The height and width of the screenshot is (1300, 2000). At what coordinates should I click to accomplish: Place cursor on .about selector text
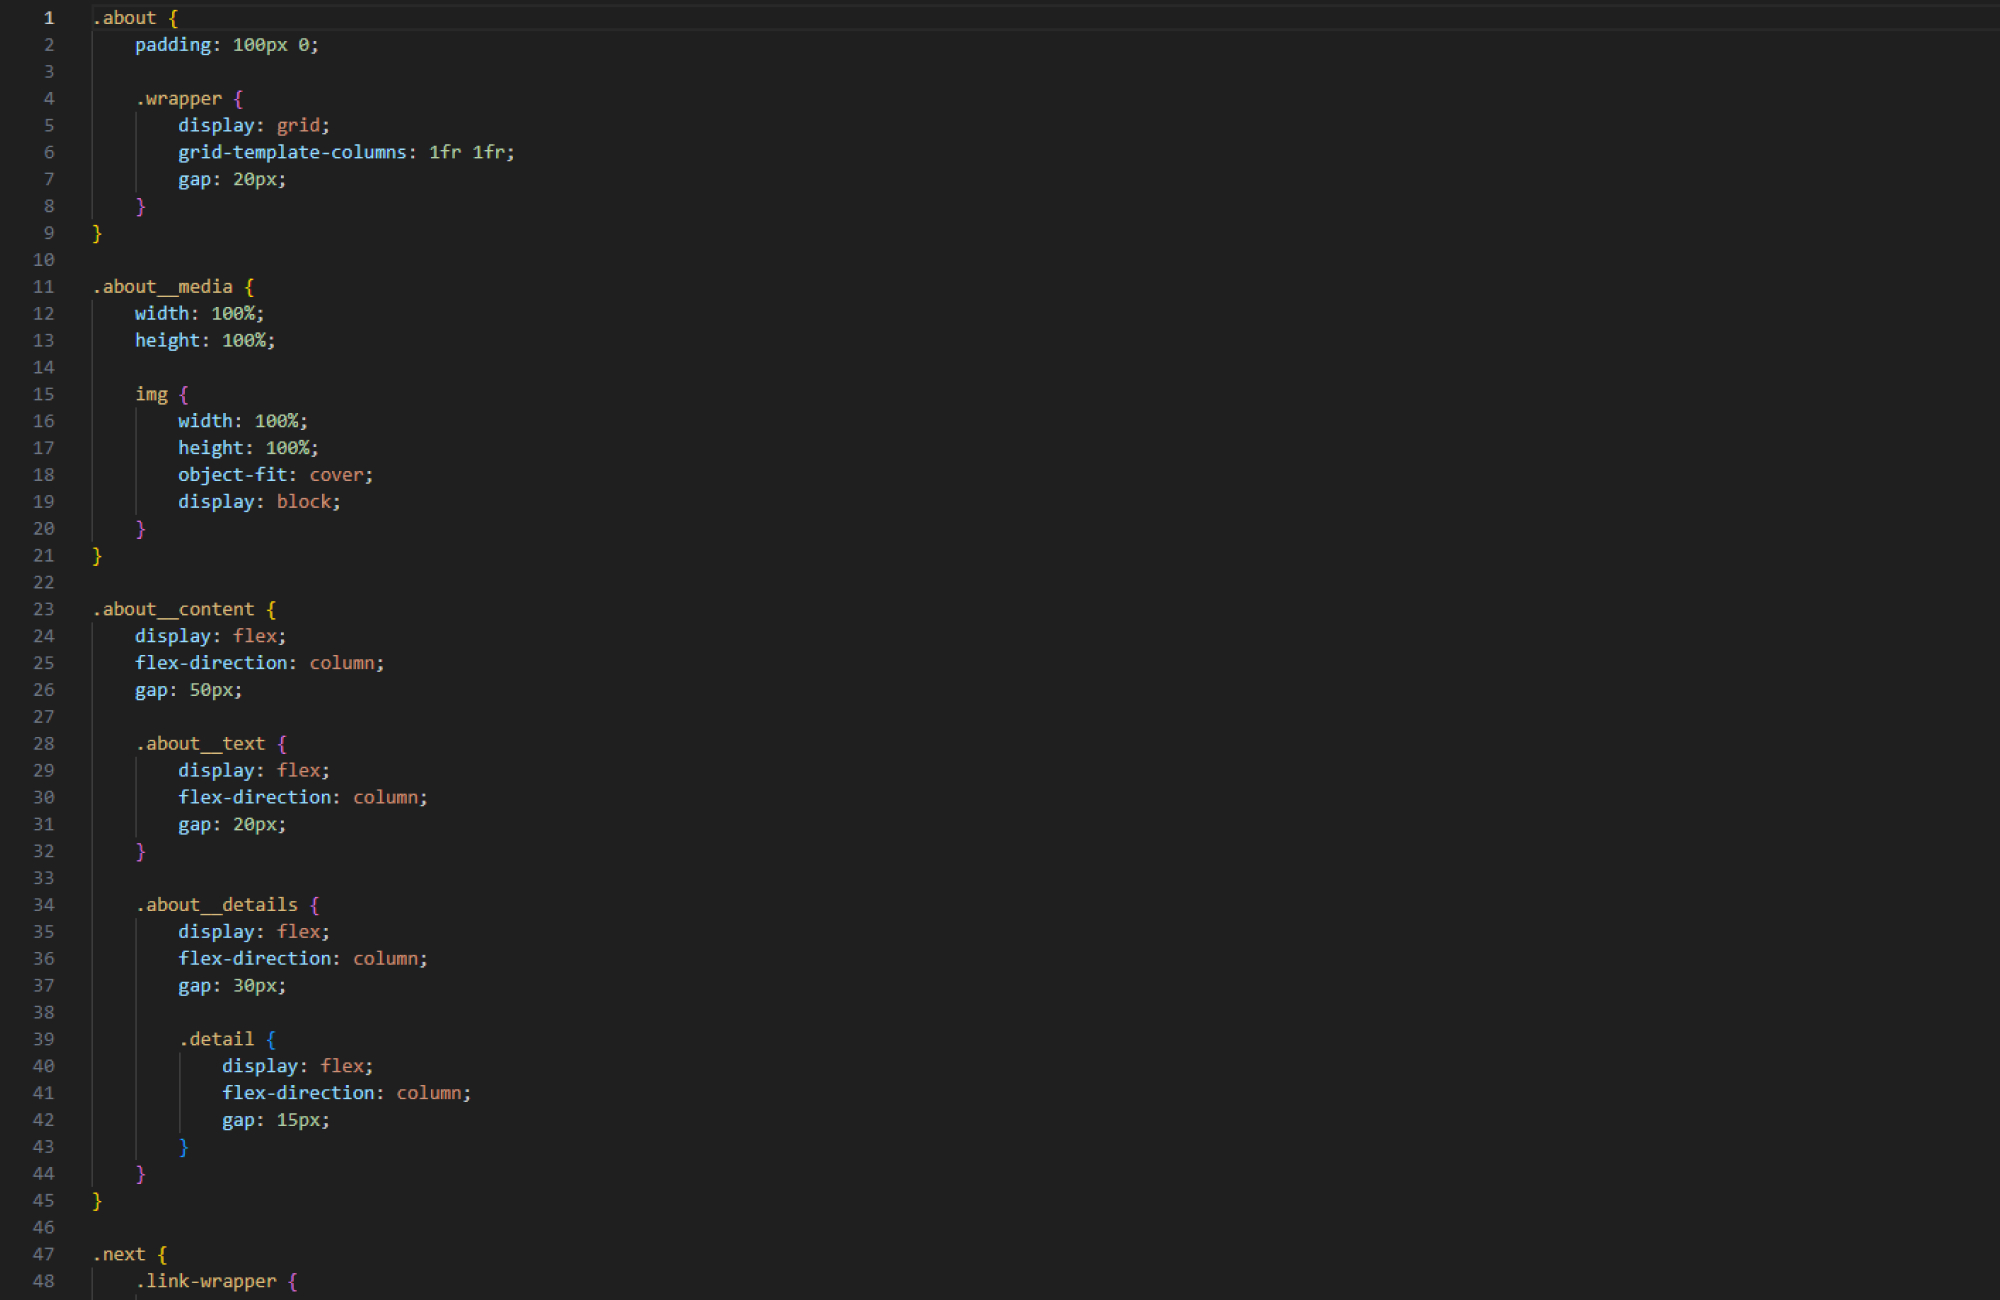(x=125, y=18)
